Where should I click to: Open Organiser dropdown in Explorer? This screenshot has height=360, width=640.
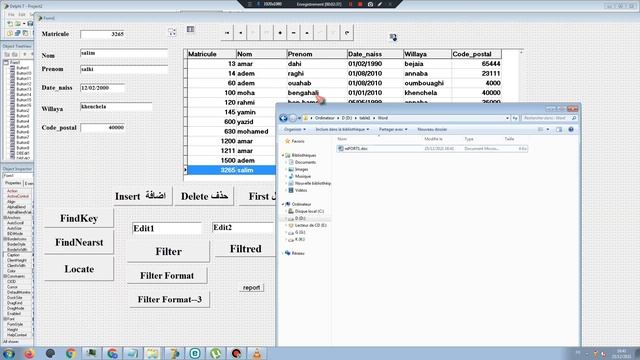click(x=295, y=129)
